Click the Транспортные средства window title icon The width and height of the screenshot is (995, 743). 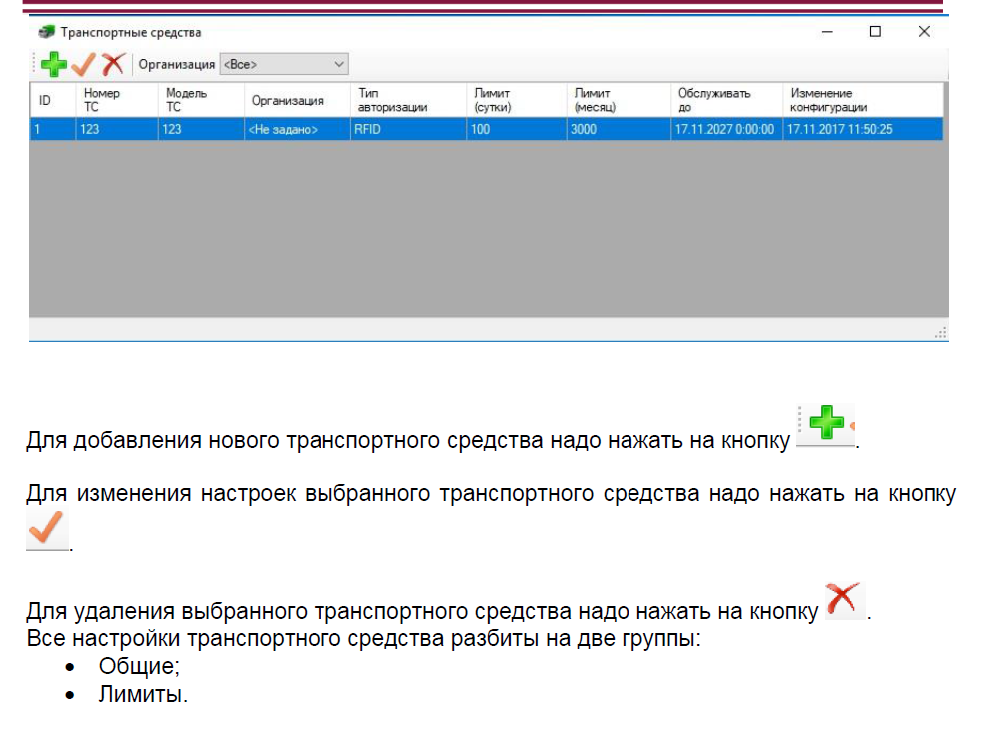pos(46,32)
